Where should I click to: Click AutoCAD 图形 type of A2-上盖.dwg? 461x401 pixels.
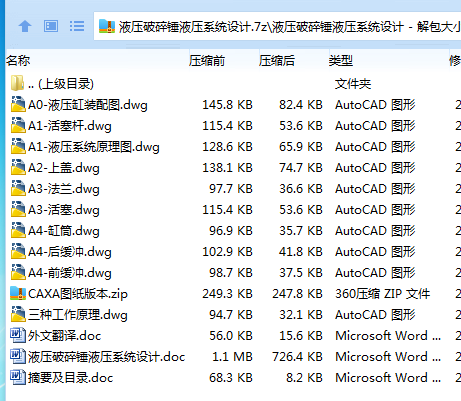pos(375,168)
